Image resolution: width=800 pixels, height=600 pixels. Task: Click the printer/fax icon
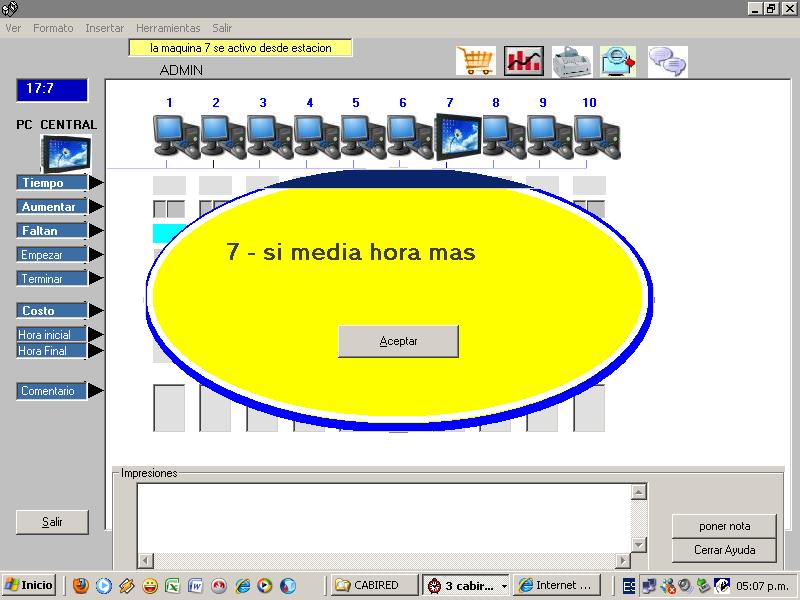(572, 62)
